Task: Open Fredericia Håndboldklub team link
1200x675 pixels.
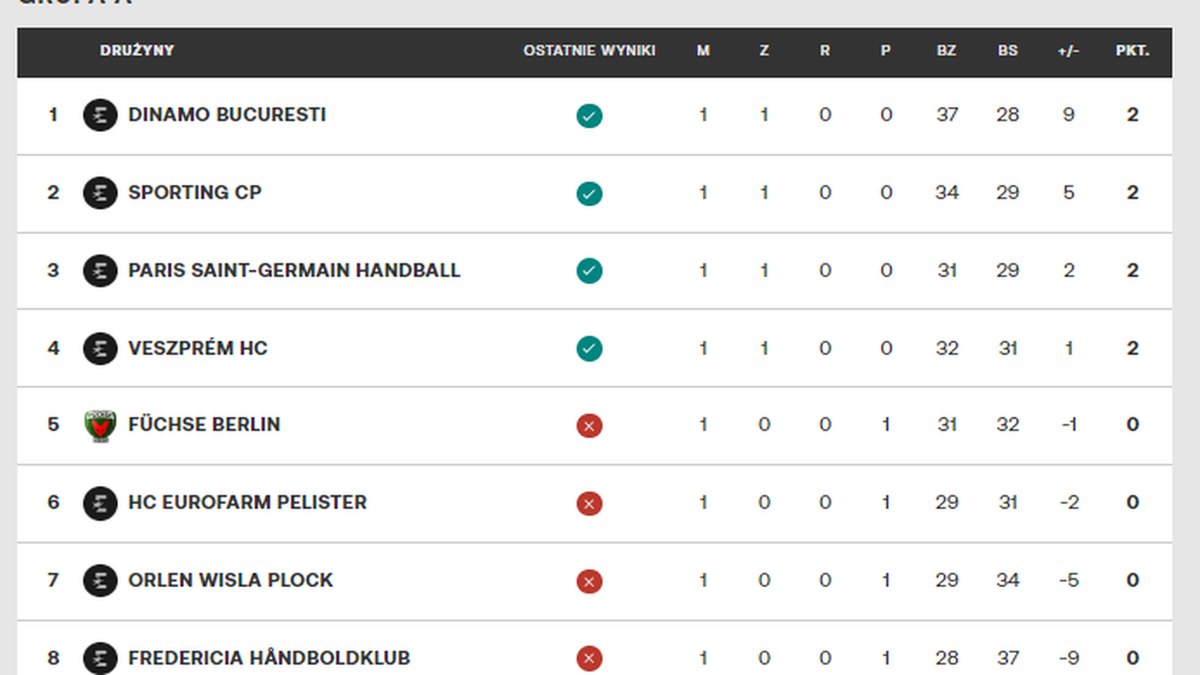Action: [x=269, y=658]
